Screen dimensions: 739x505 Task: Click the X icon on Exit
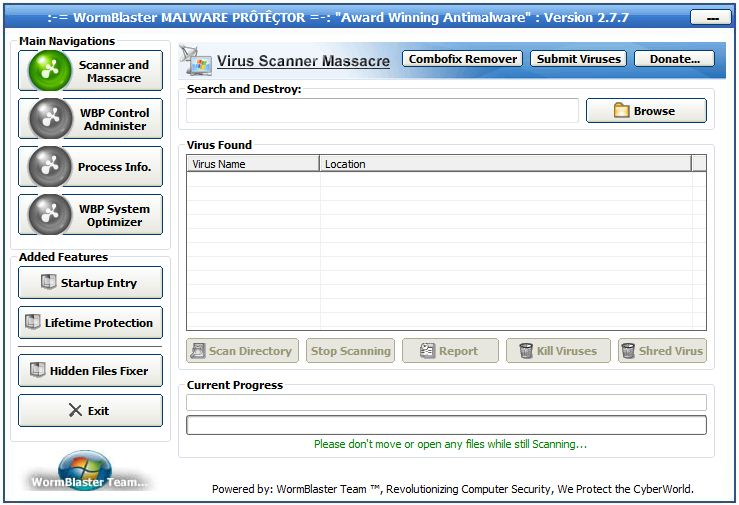click(x=75, y=410)
